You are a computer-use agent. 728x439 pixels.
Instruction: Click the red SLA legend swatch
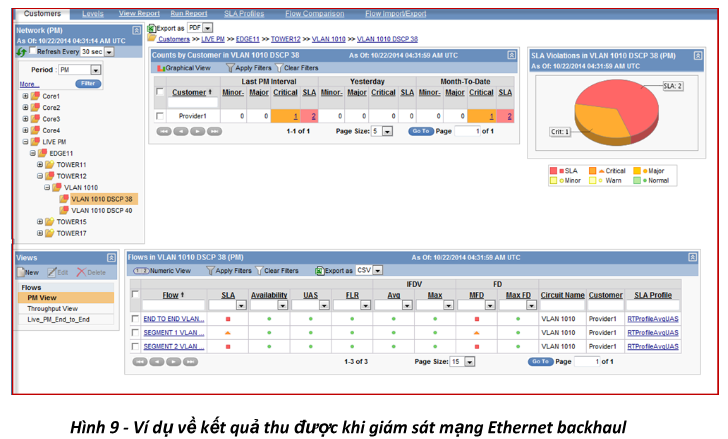pos(553,171)
